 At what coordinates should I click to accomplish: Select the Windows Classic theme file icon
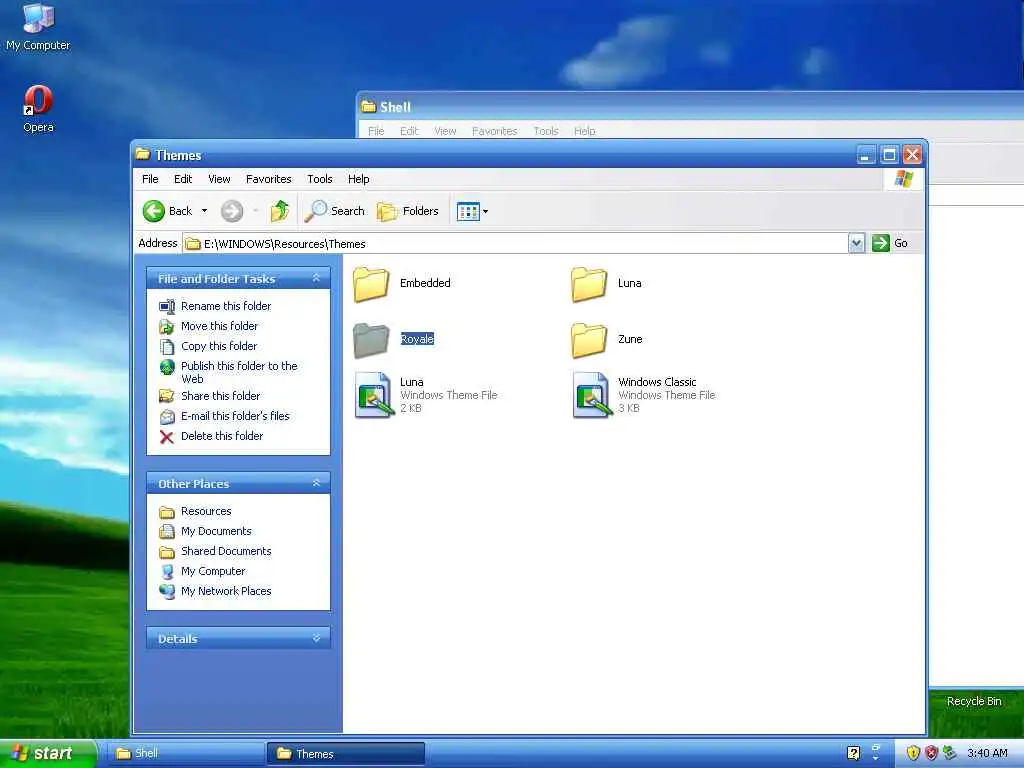(591, 394)
